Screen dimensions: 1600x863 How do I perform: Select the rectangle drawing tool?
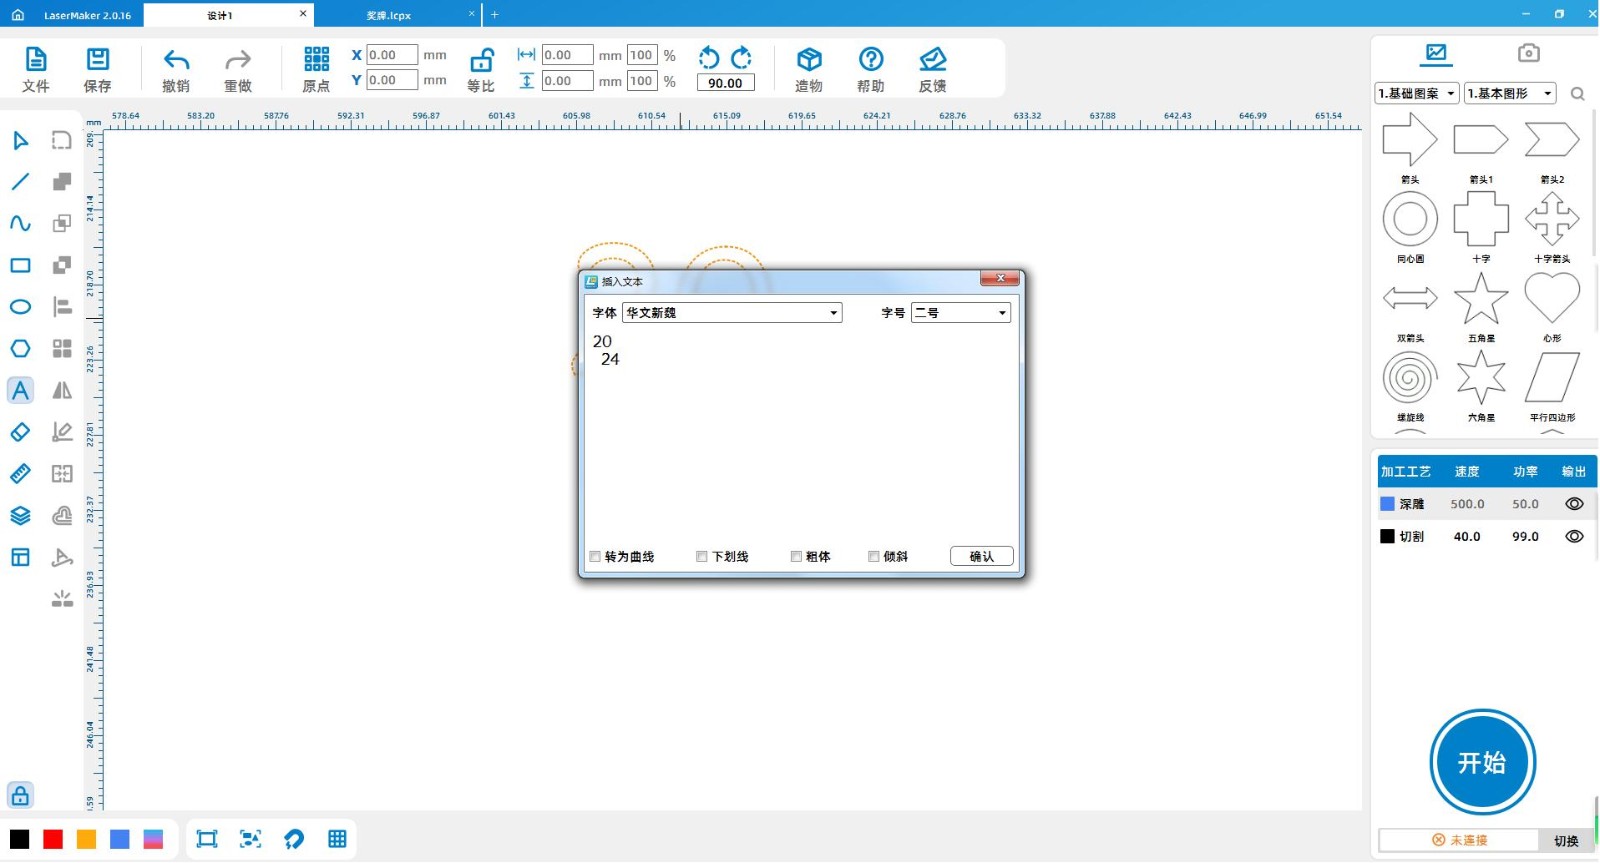point(20,265)
